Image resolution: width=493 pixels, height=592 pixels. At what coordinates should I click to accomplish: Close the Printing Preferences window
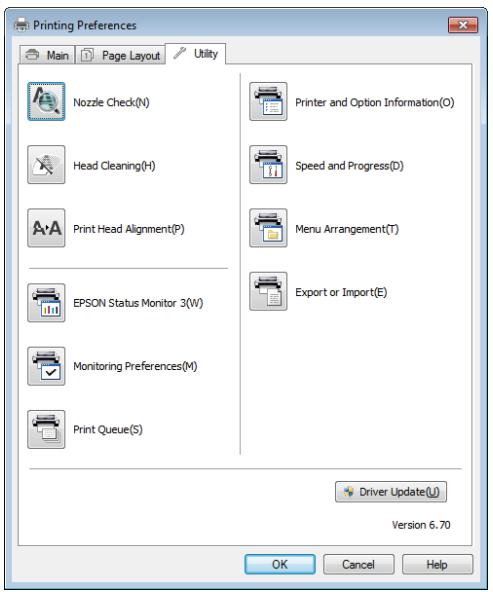pyautogui.click(x=463, y=25)
